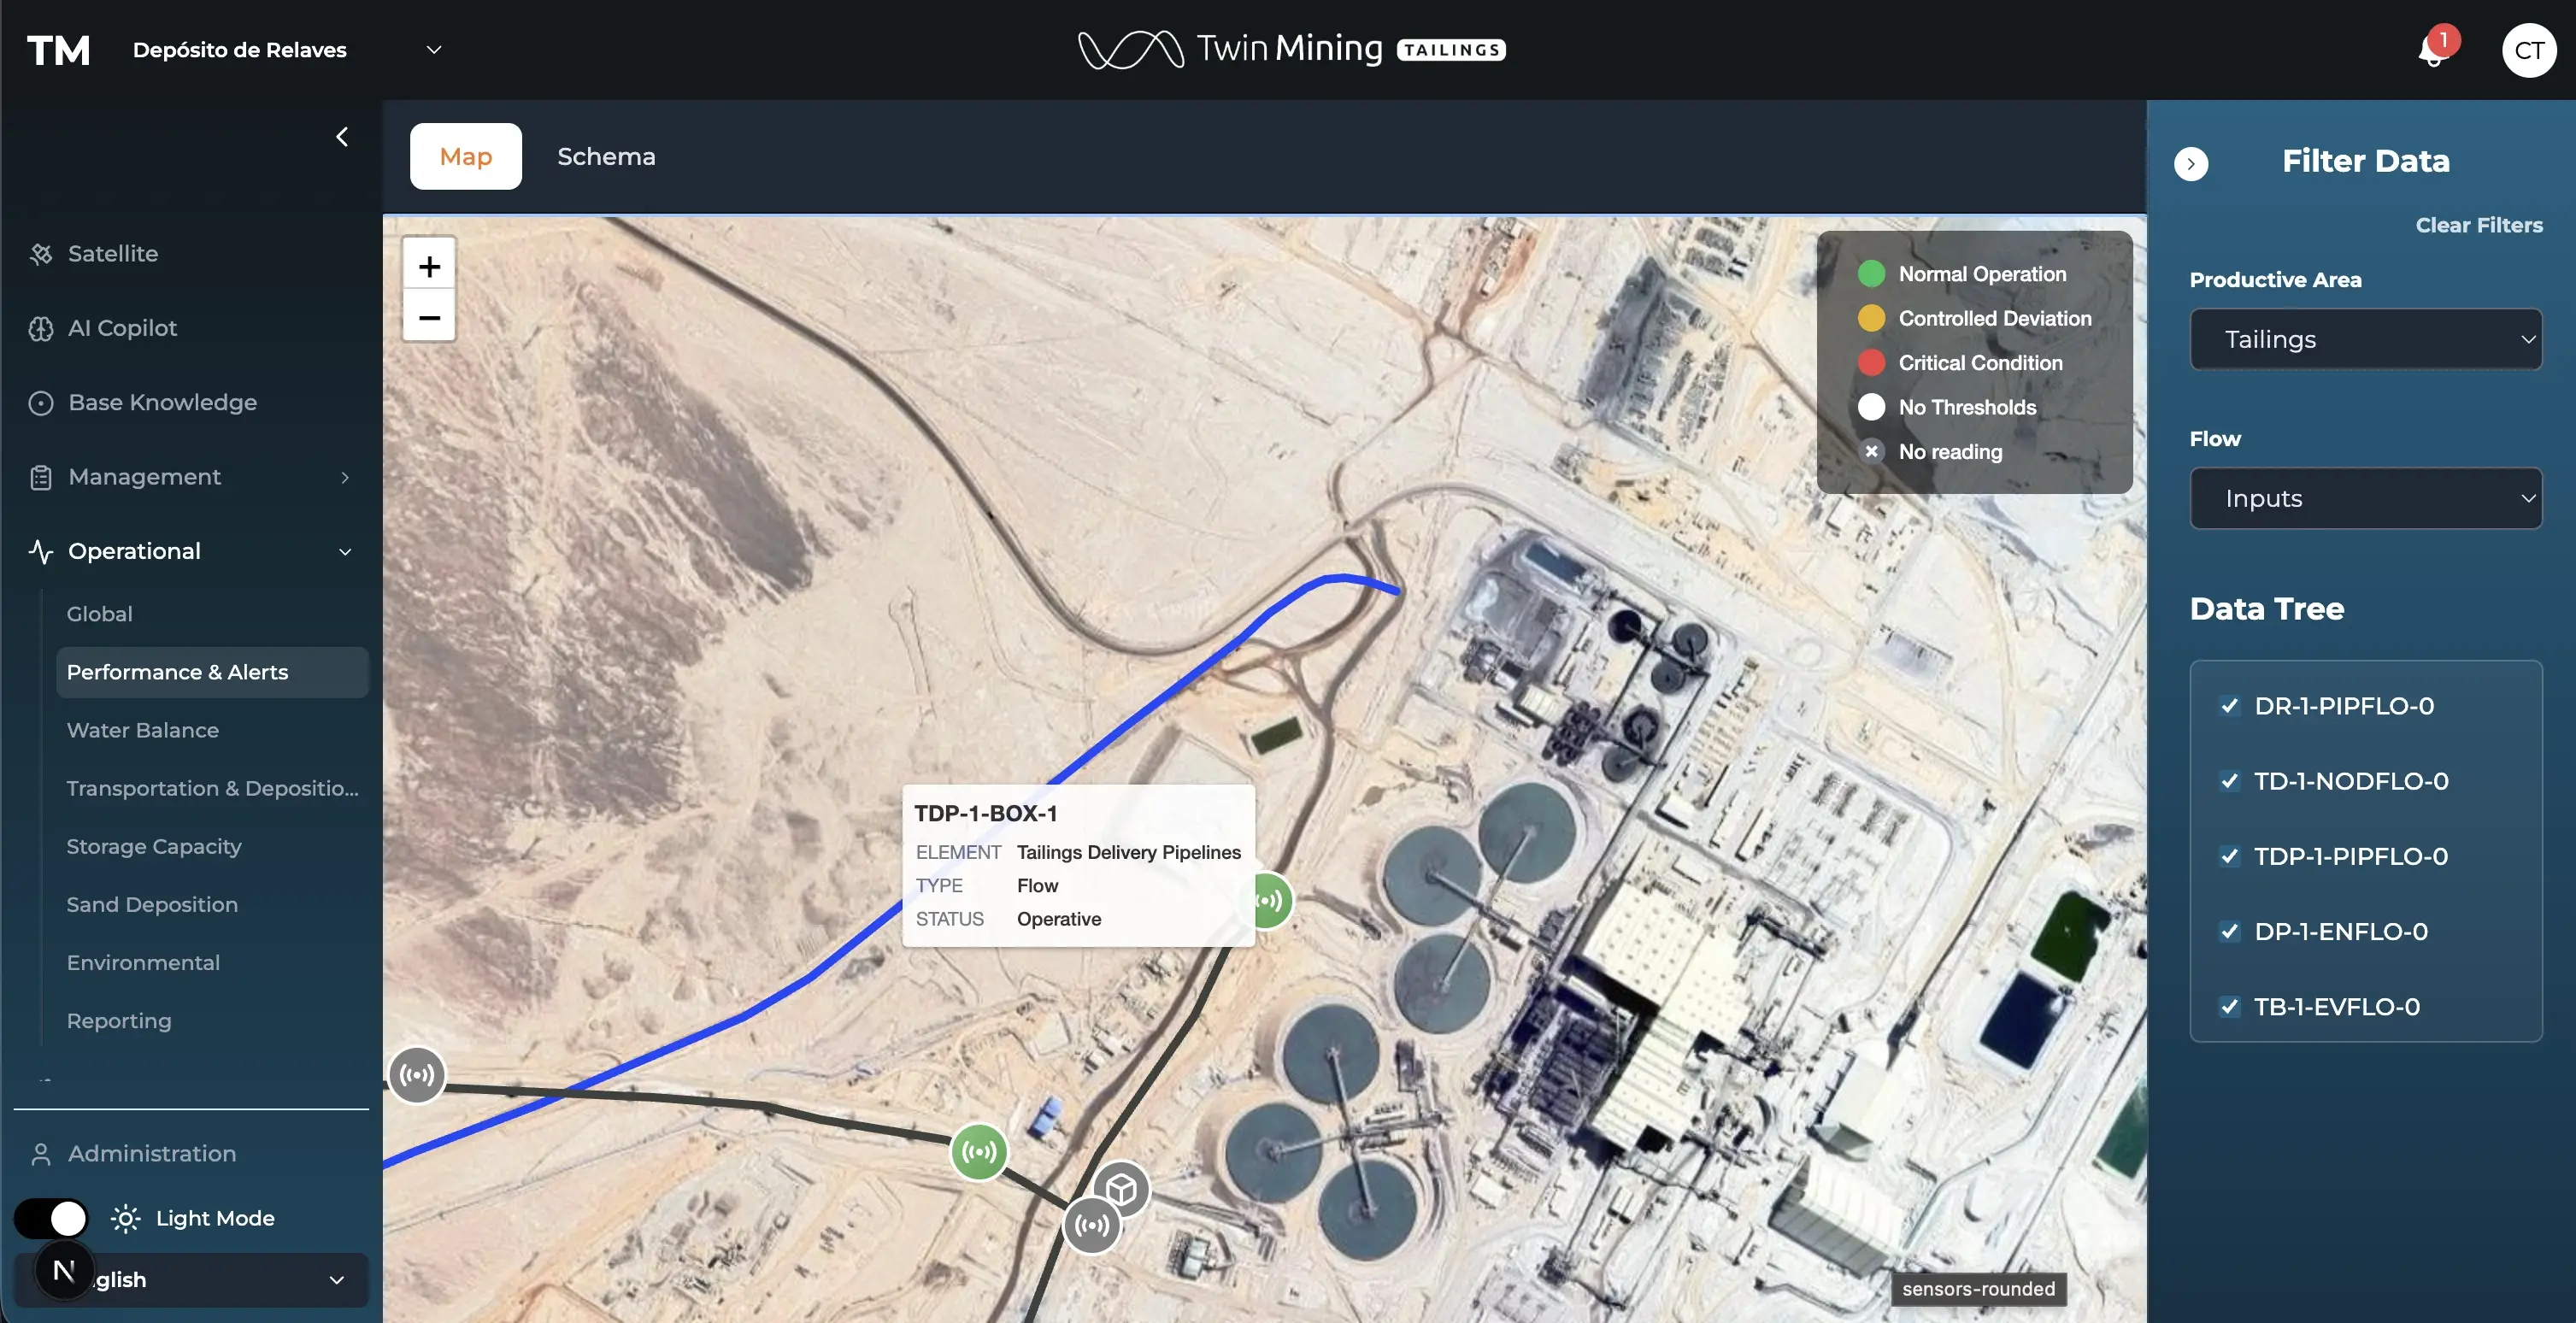Open Base Knowledge section
Image resolution: width=2576 pixels, height=1323 pixels.
163,402
